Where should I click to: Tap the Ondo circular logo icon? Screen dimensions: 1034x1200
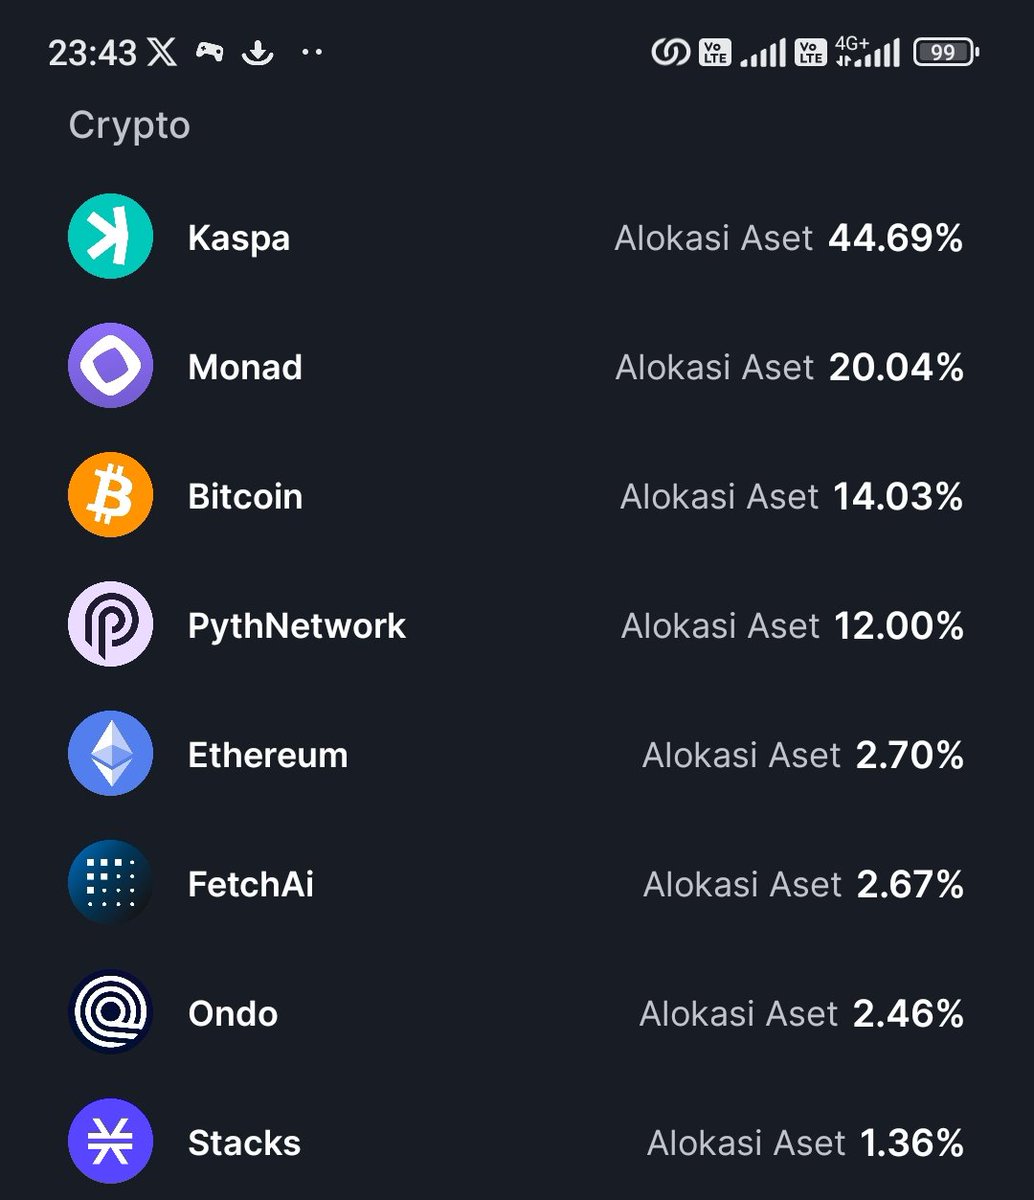[110, 1012]
